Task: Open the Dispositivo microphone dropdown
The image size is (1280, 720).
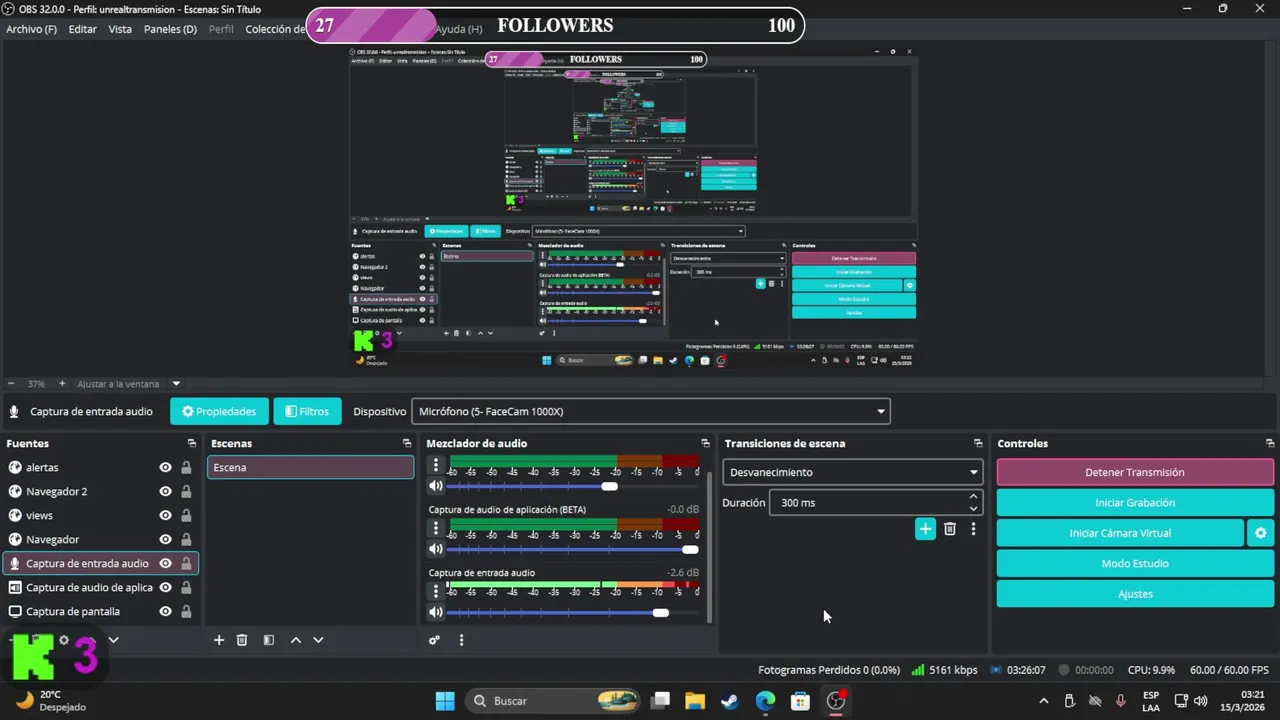Action: [x=650, y=411]
